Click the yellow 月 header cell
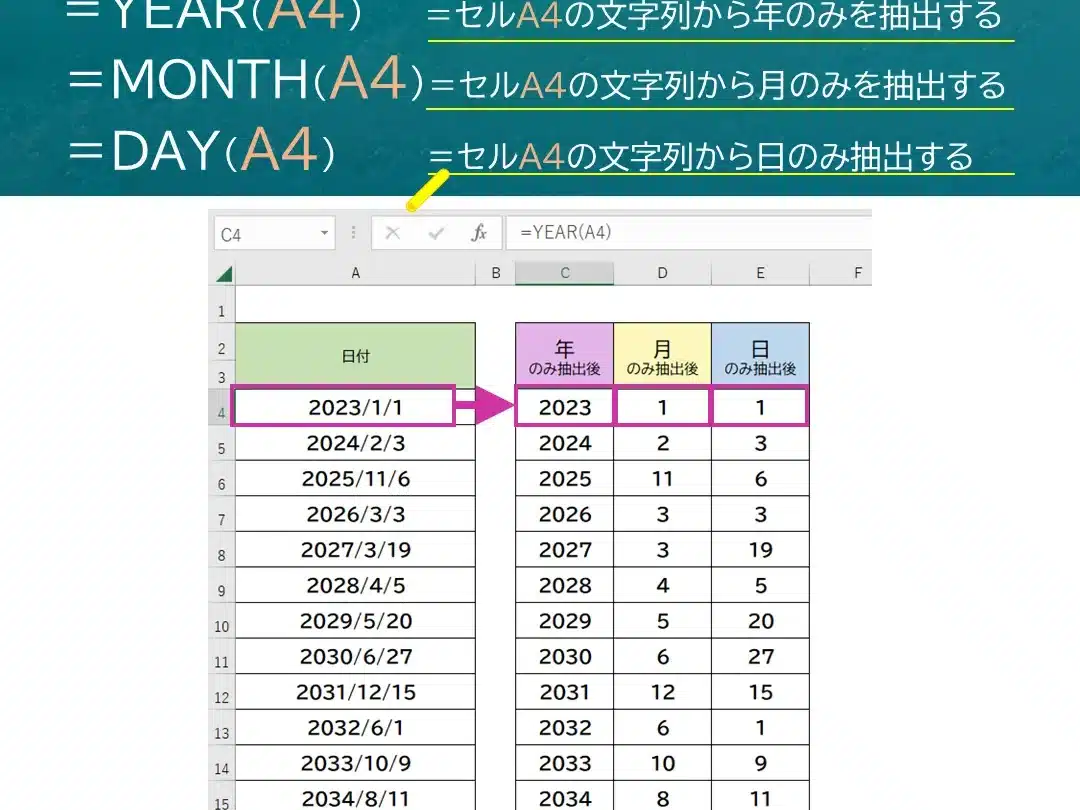Viewport: 1080px width, 810px height. [x=662, y=356]
